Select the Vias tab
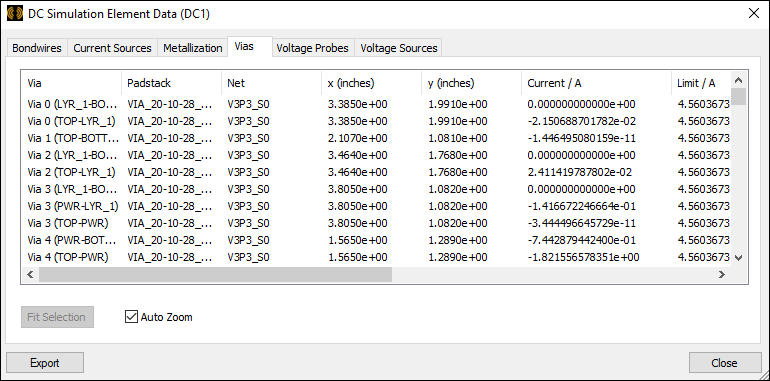The height and width of the screenshot is (381, 770). click(x=249, y=47)
